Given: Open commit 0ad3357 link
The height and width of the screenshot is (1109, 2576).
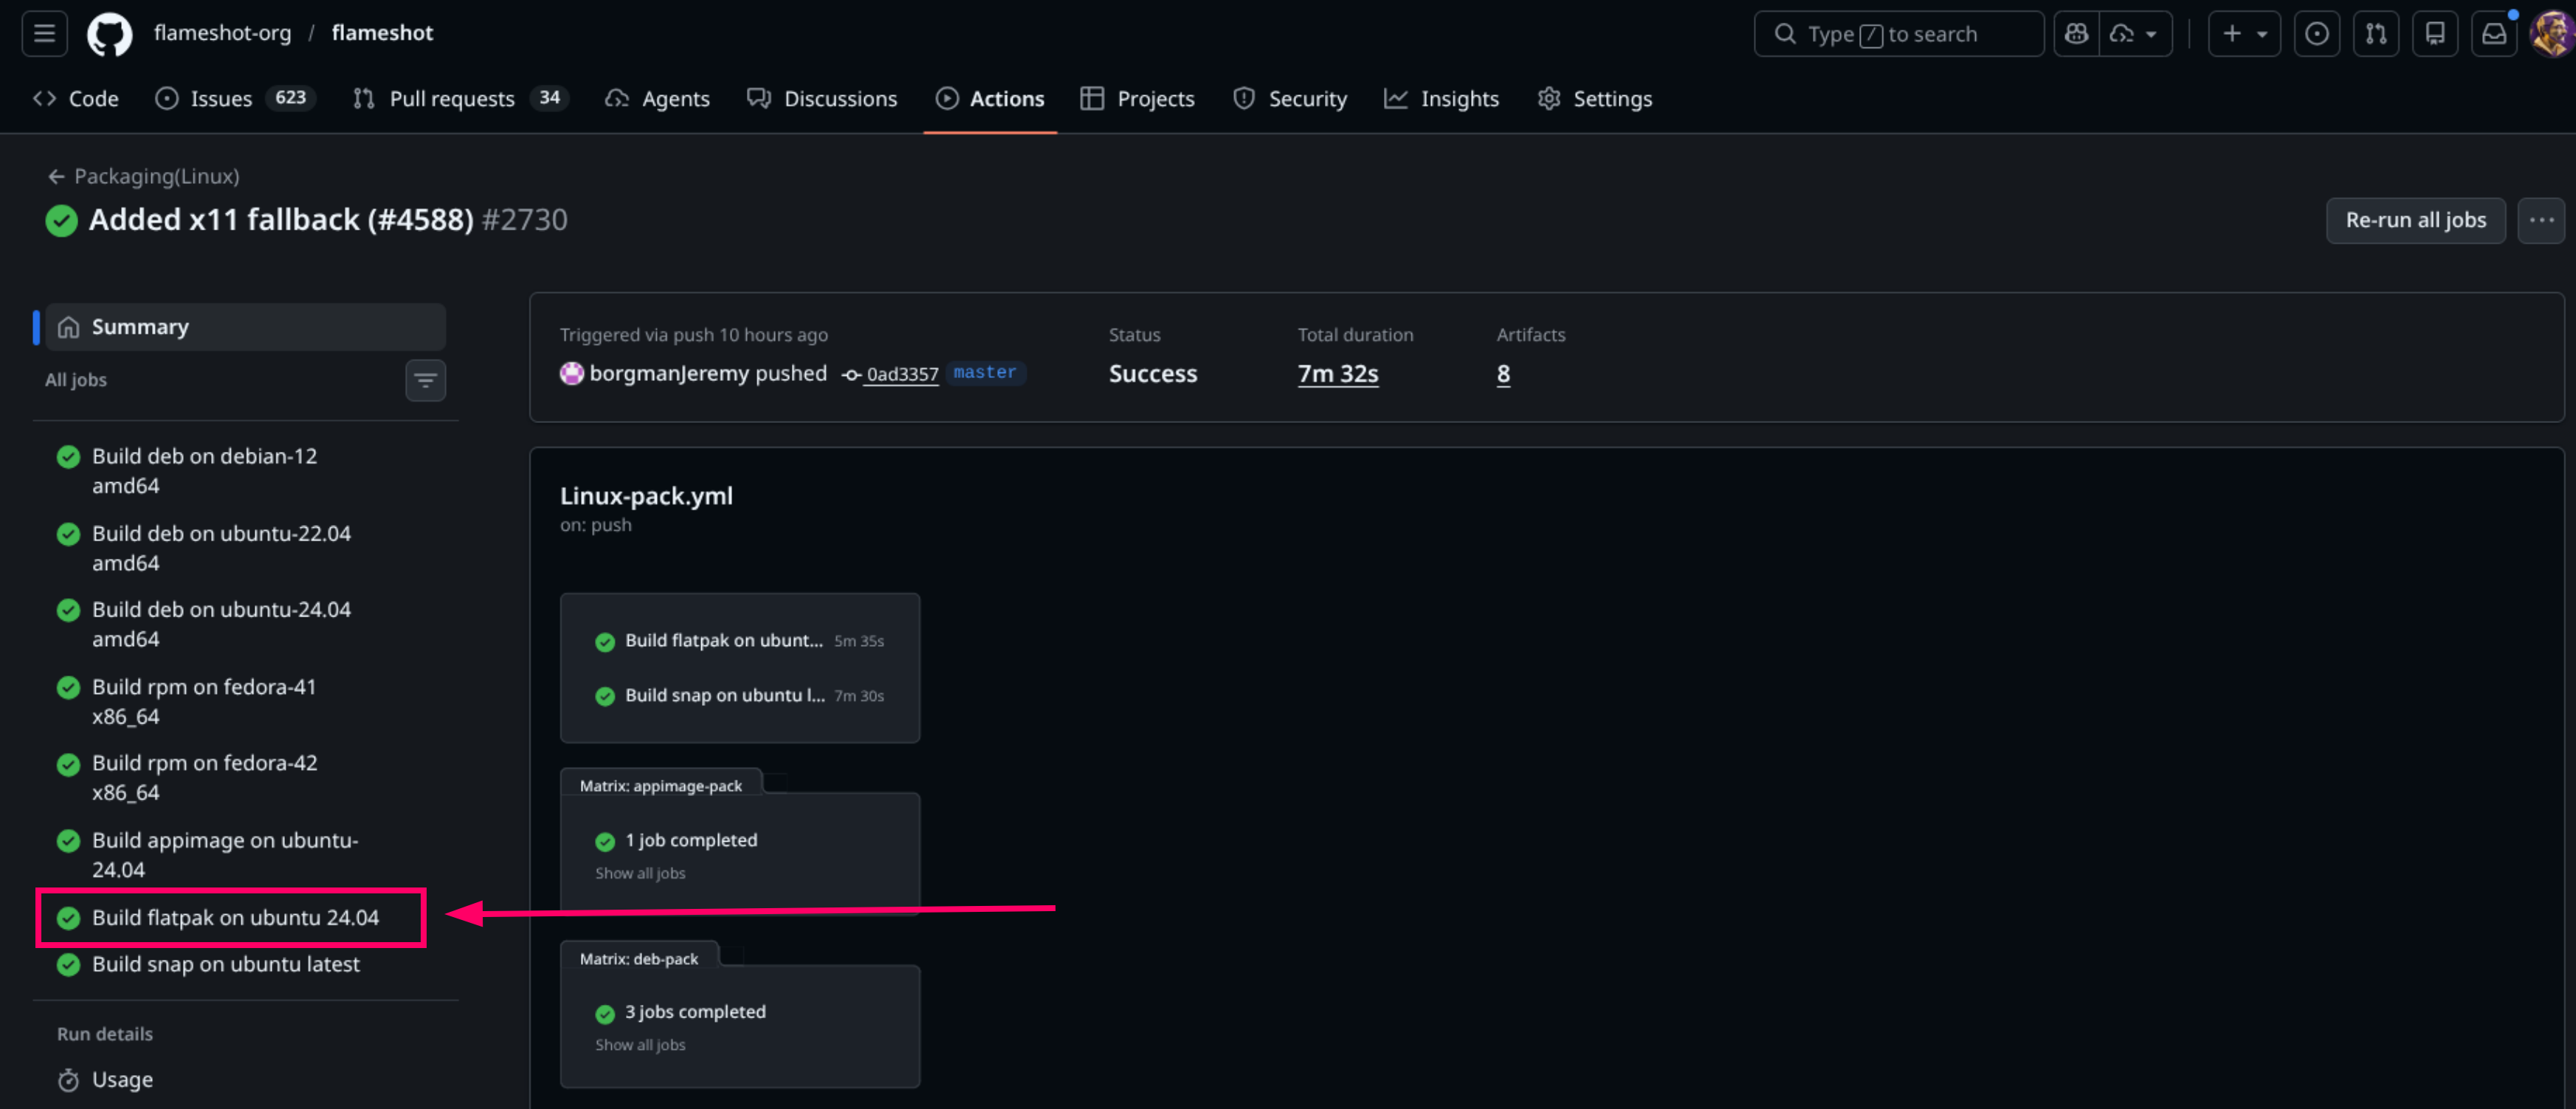Looking at the screenshot, I should coord(901,374).
